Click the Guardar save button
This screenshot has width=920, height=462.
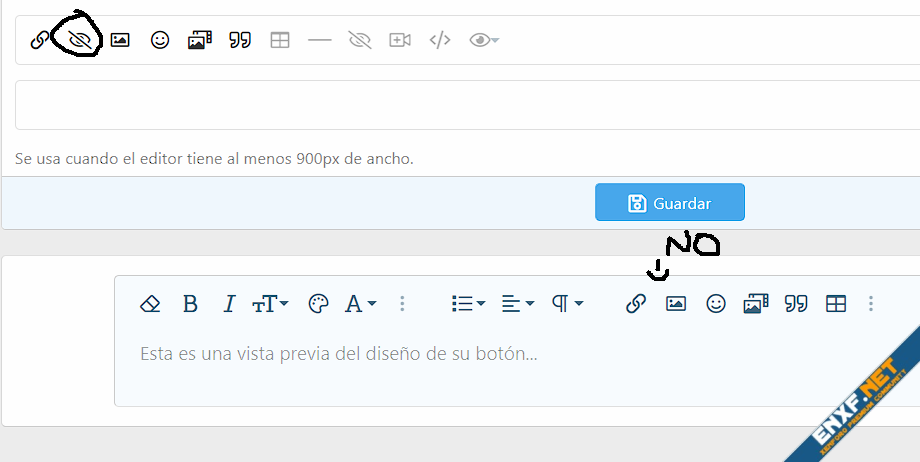click(670, 203)
